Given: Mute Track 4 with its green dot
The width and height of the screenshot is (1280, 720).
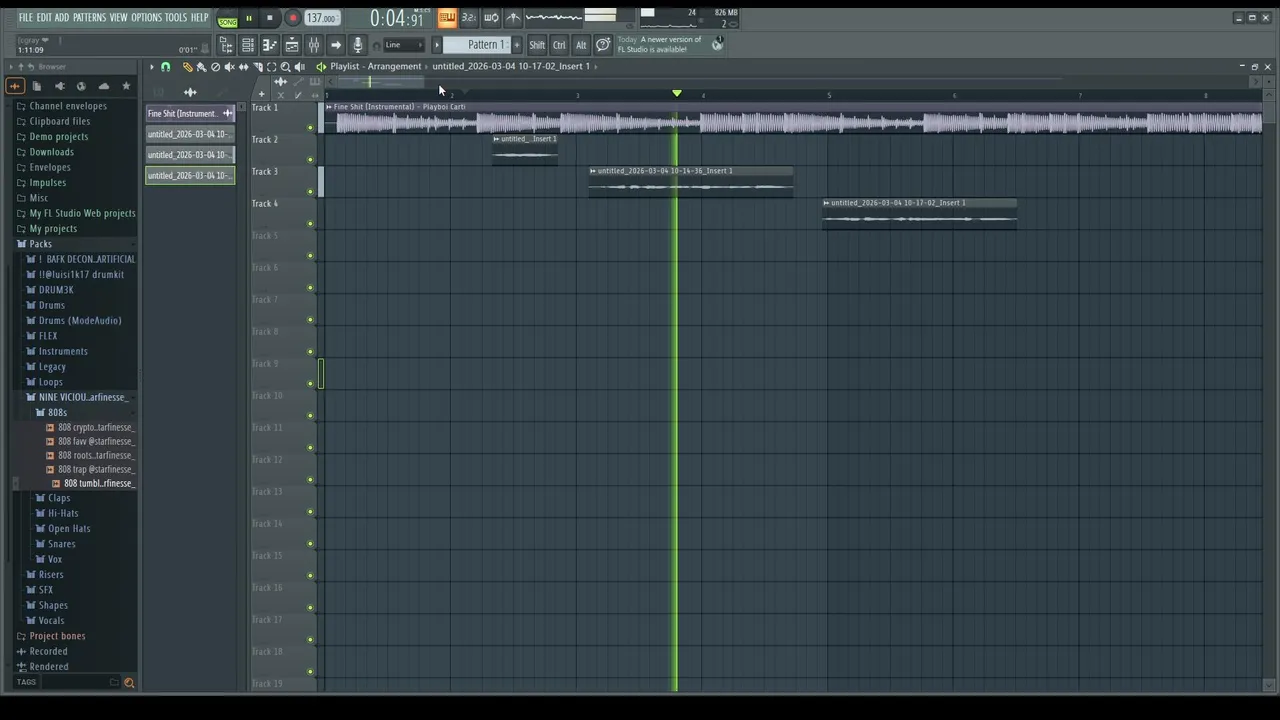Looking at the screenshot, I should (x=310, y=224).
